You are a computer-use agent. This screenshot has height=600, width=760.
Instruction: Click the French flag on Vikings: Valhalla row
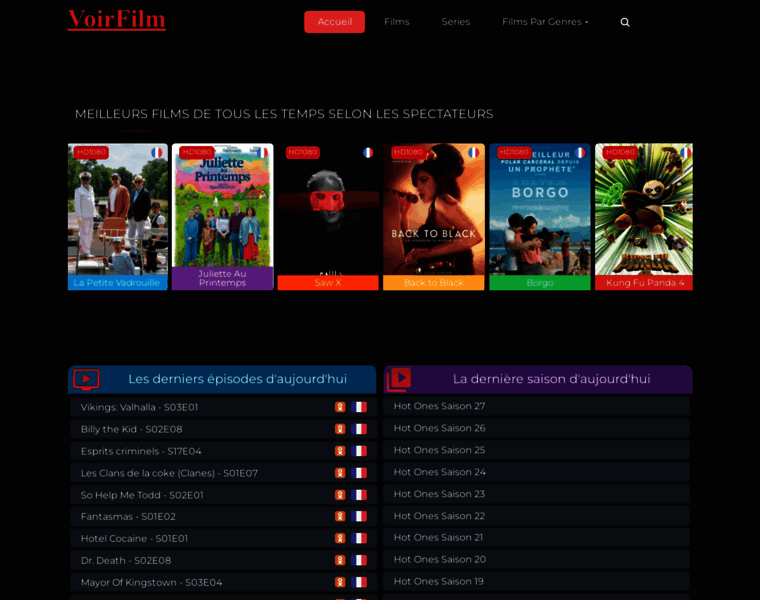point(359,407)
